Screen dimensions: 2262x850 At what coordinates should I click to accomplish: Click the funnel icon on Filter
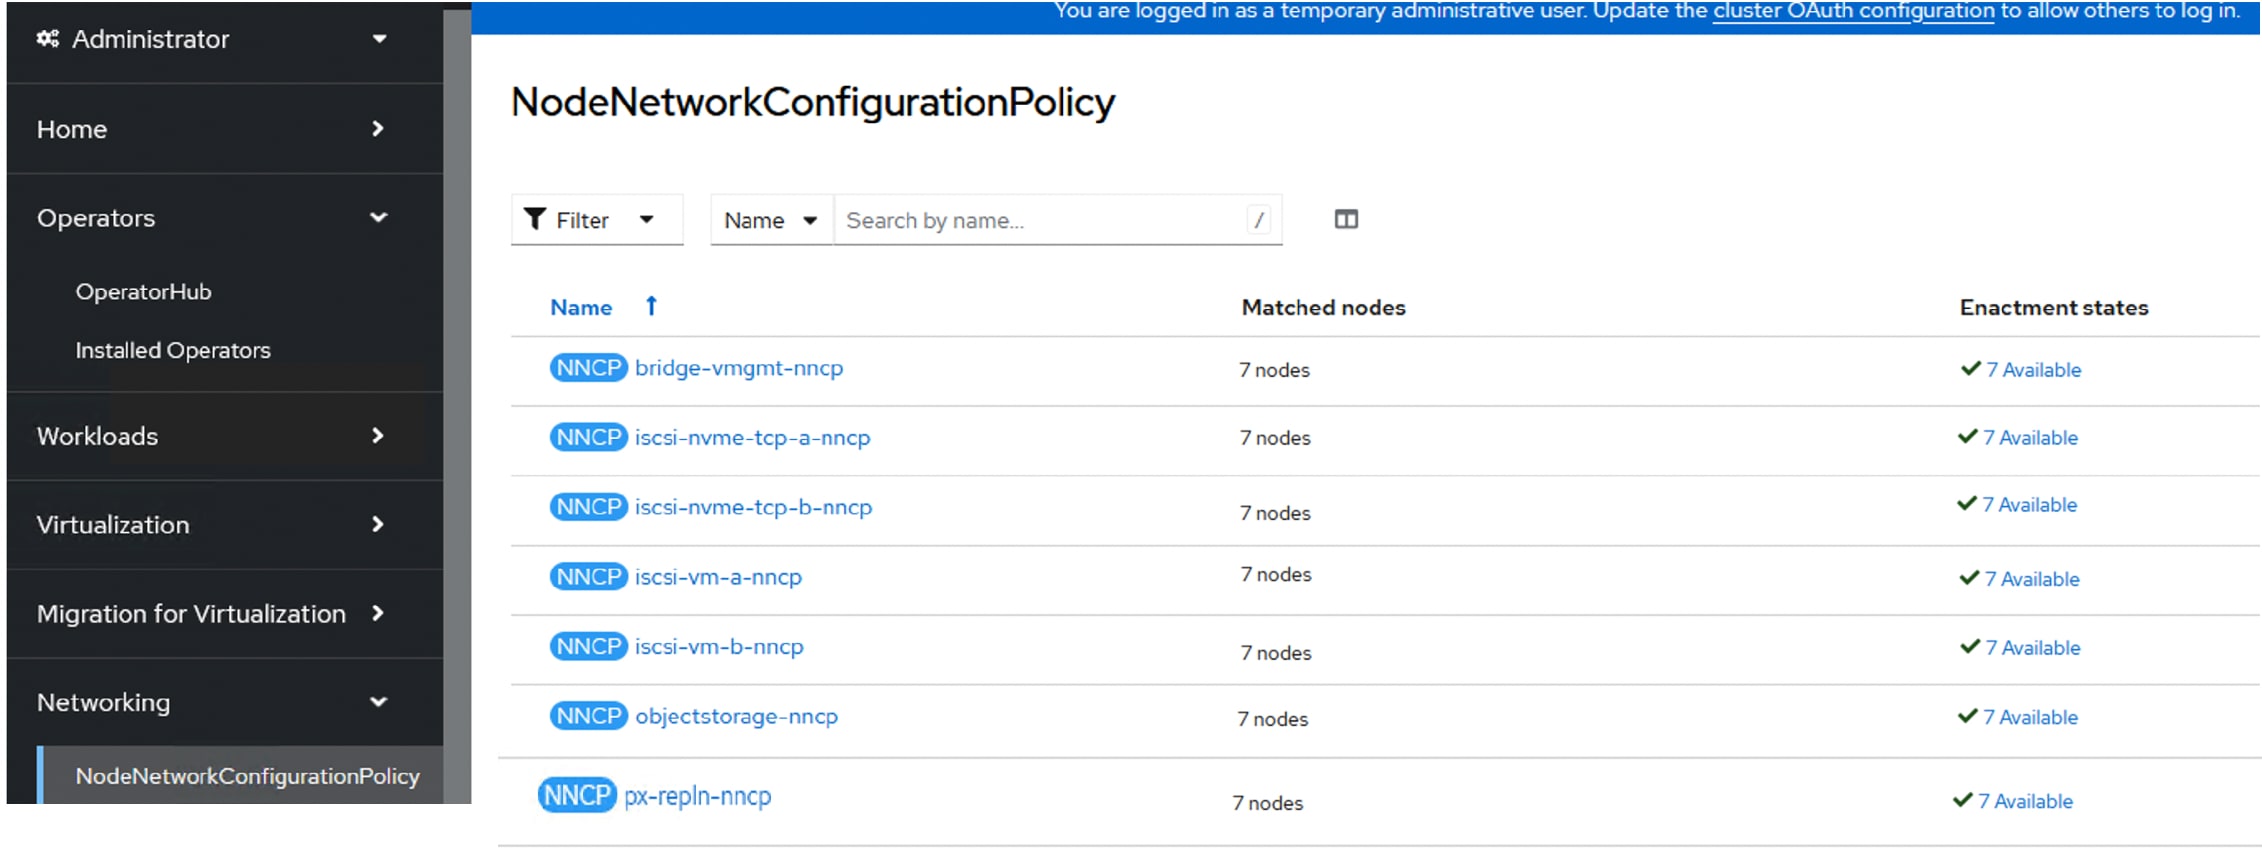click(535, 219)
